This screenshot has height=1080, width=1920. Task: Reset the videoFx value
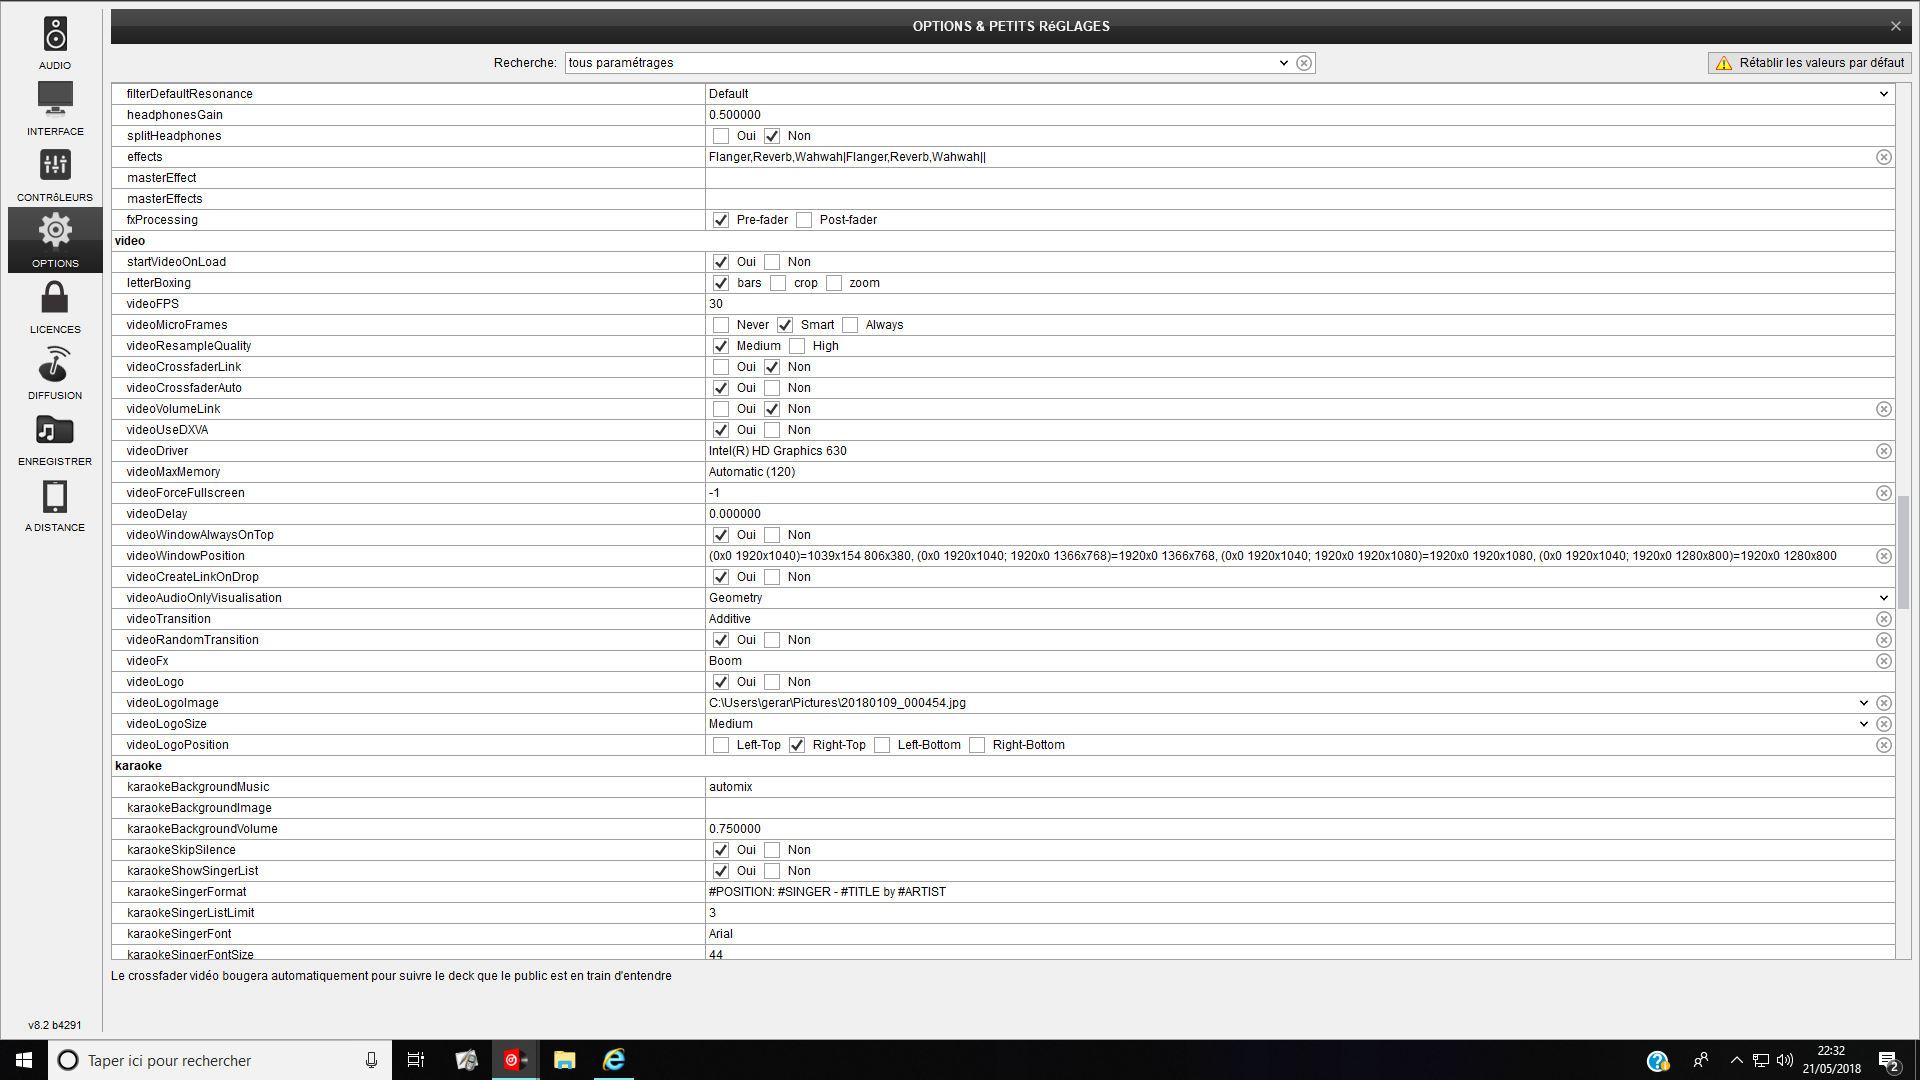point(1884,661)
